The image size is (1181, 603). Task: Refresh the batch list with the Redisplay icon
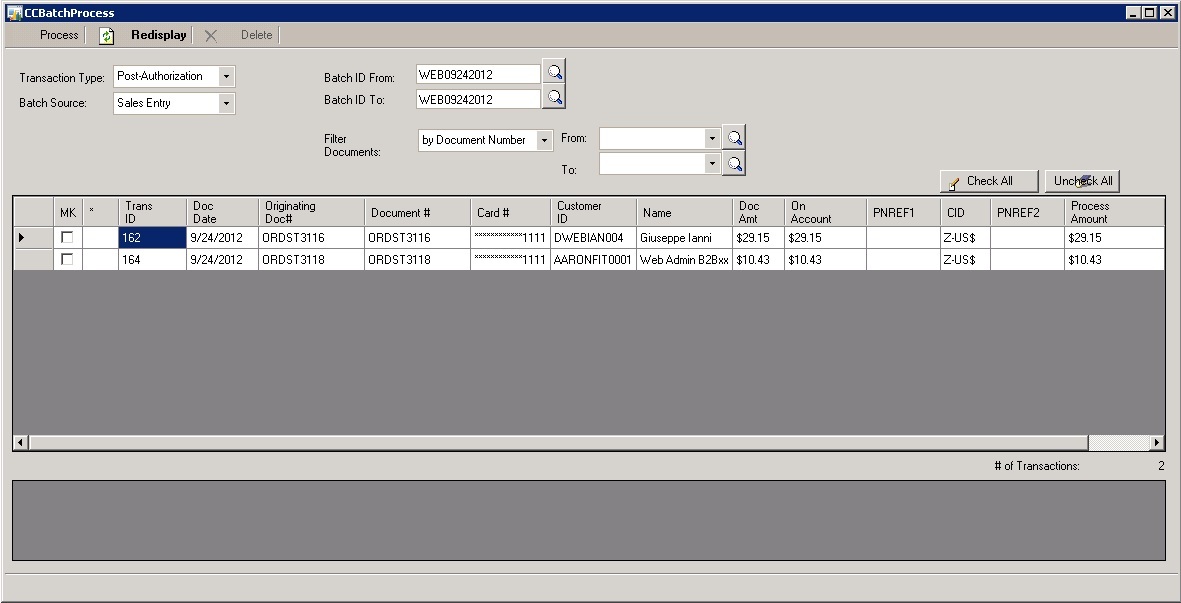[105, 34]
